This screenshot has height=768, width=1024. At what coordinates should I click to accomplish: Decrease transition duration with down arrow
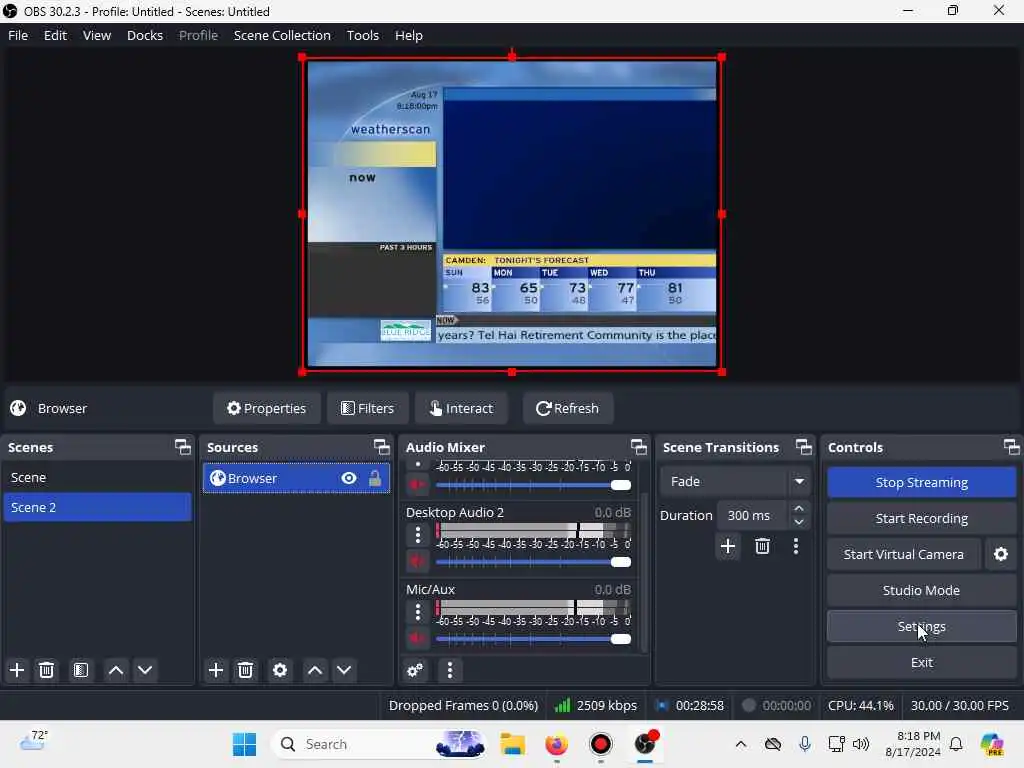(x=799, y=522)
